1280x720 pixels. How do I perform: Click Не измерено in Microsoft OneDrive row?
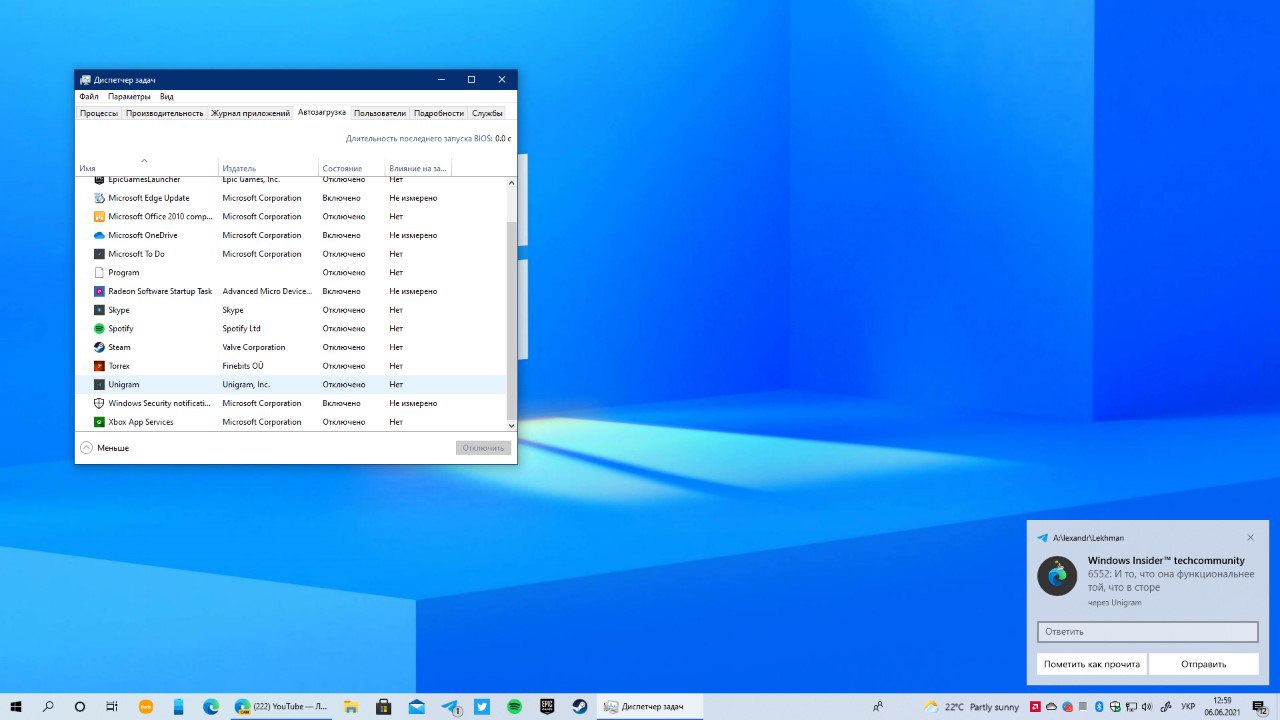(413, 235)
